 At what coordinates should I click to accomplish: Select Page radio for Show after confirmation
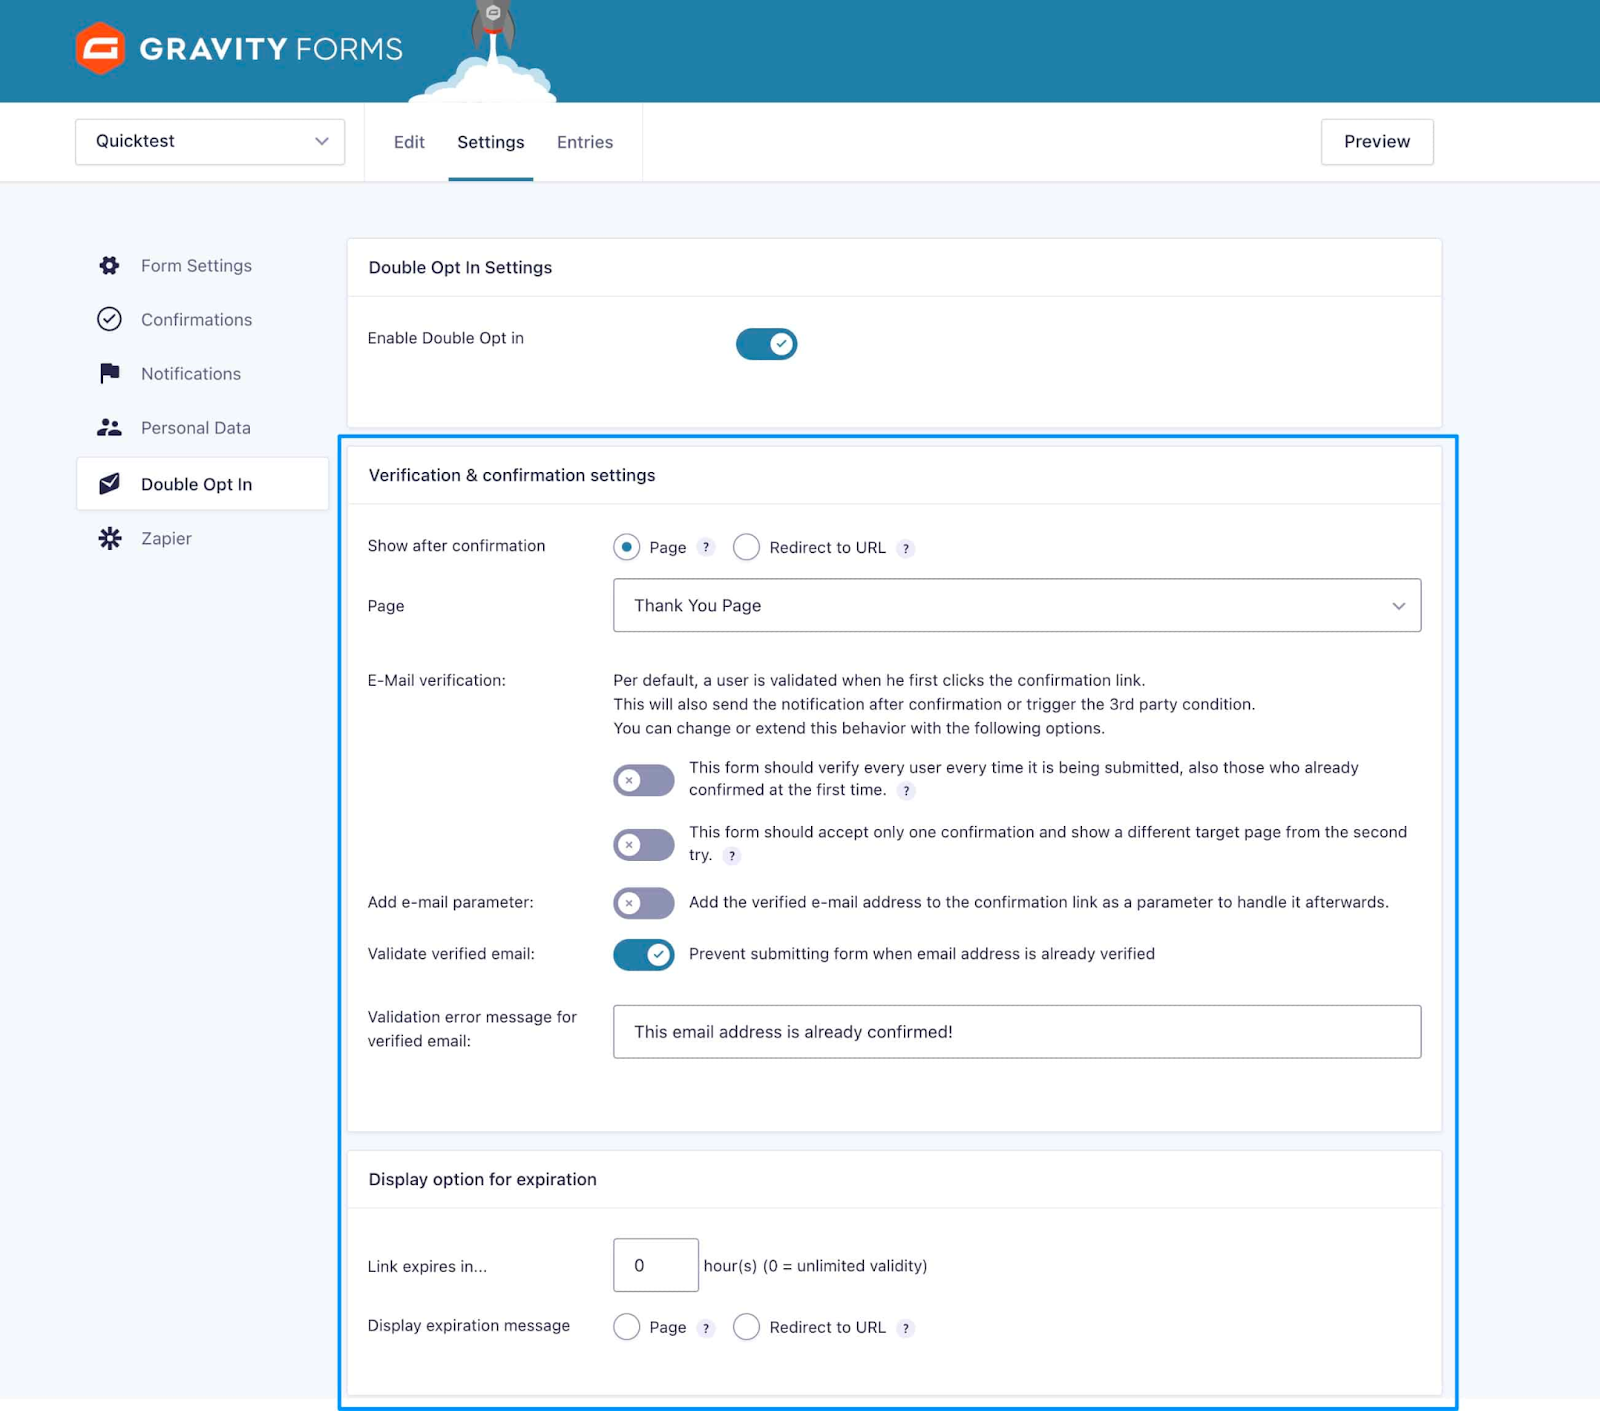(627, 547)
